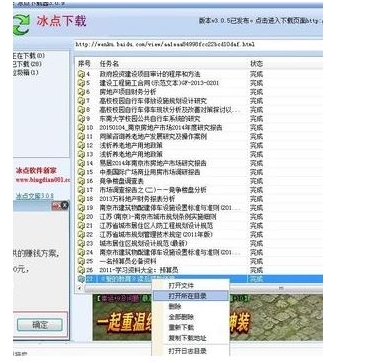
Task: Choose 打开日志目录 in the context menu
Action: (x=187, y=351)
